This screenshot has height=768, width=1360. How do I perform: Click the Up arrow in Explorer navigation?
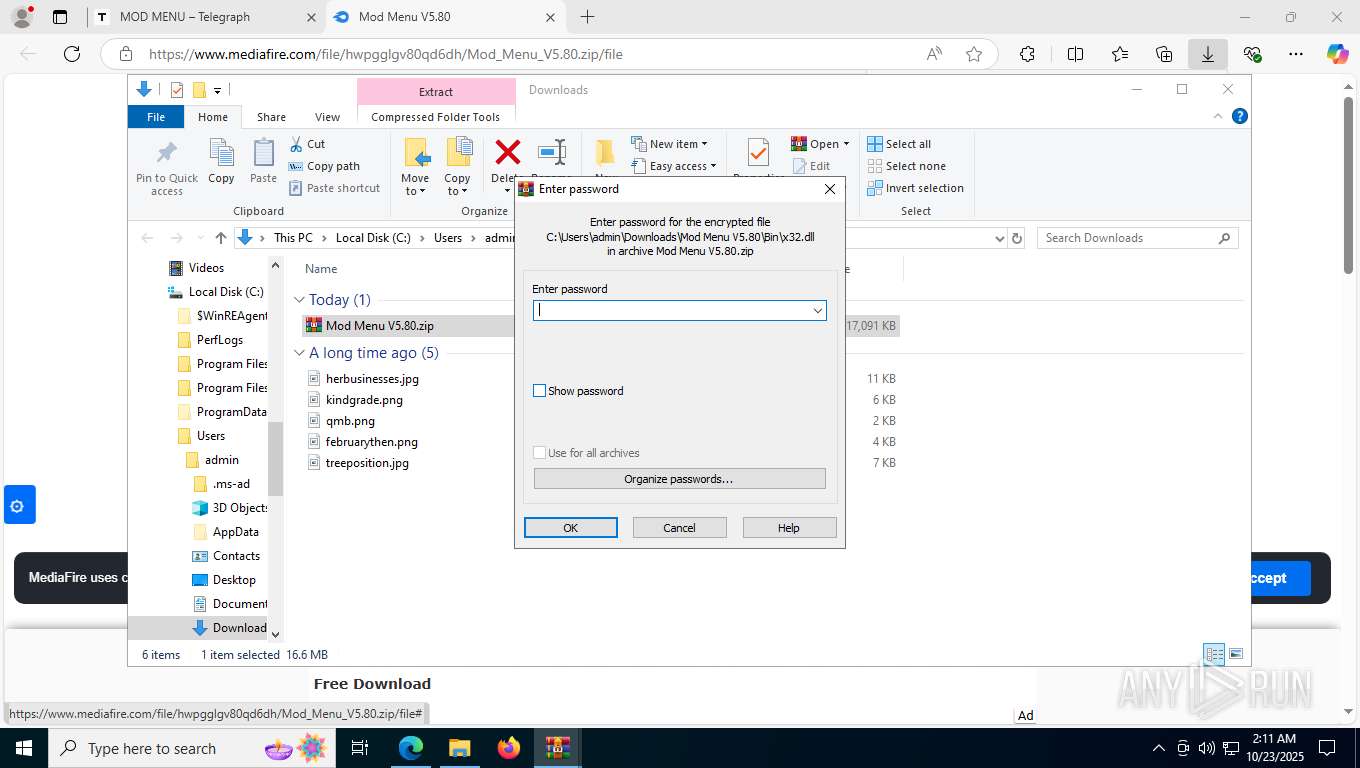(x=221, y=238)
